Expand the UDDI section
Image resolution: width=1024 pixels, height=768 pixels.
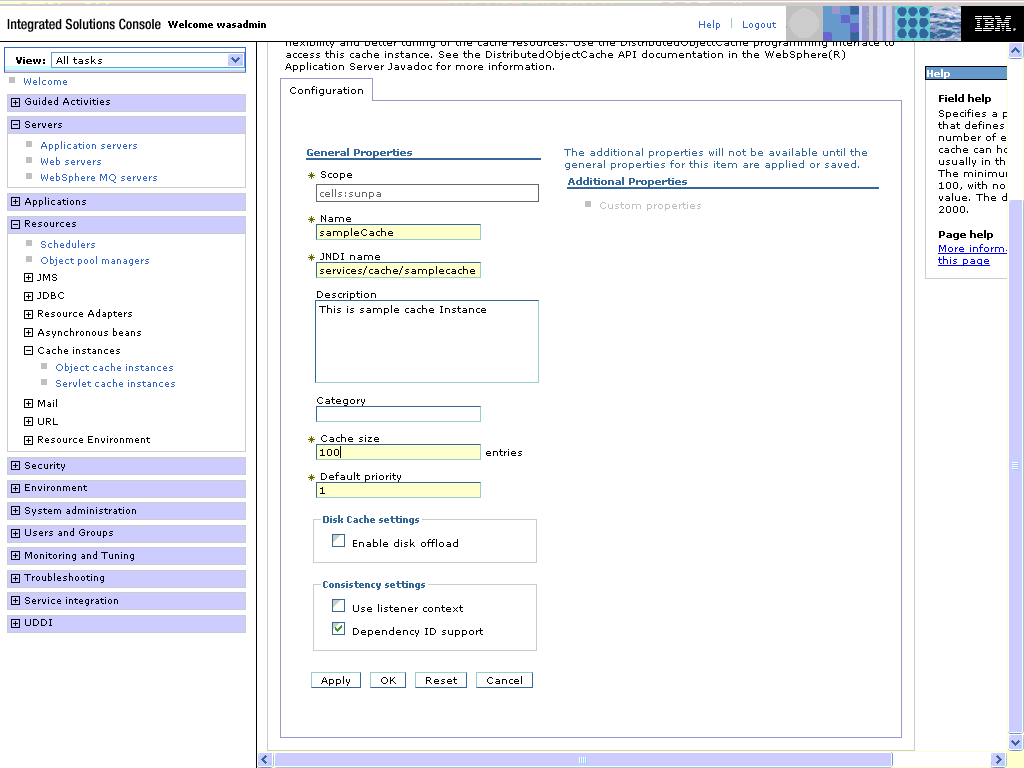(x=16, y=623)
